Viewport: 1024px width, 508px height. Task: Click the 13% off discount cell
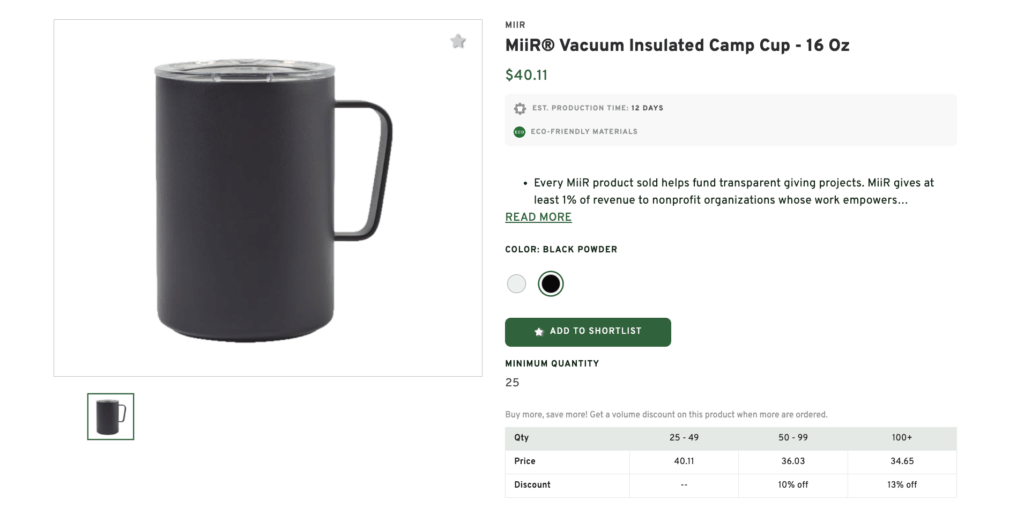point(902,485)
